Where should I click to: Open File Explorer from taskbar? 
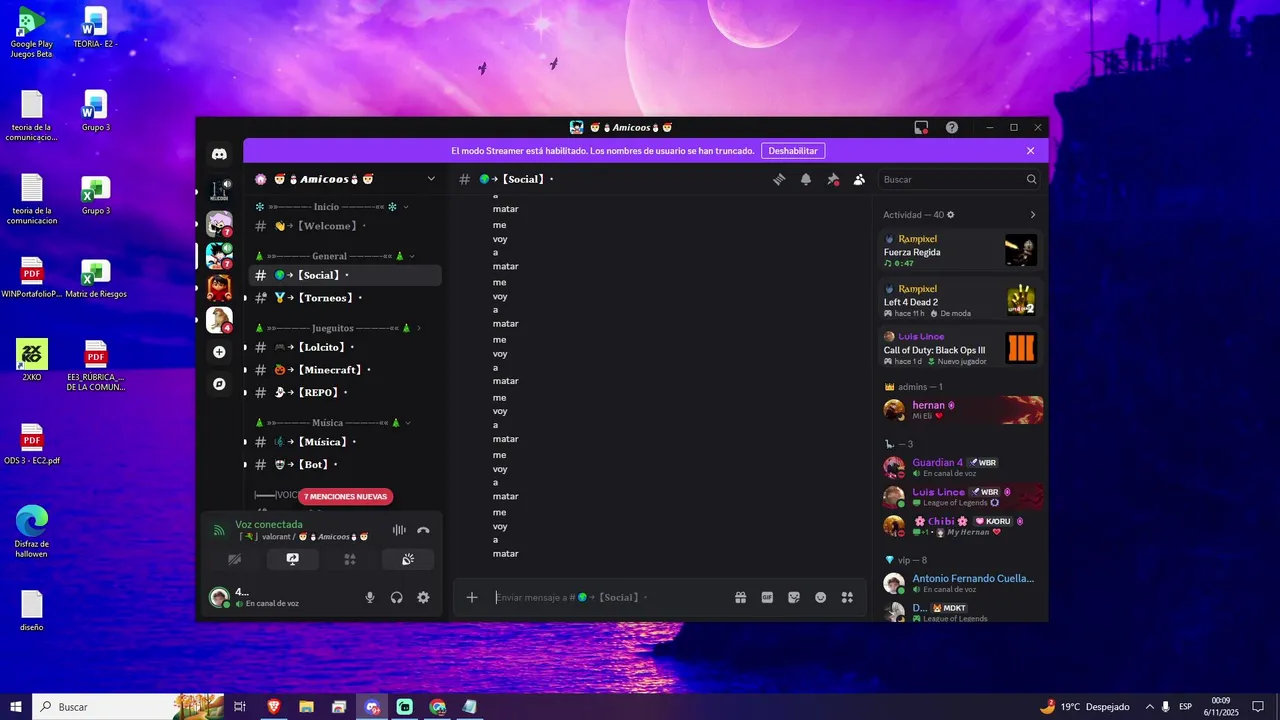point(307,707)
